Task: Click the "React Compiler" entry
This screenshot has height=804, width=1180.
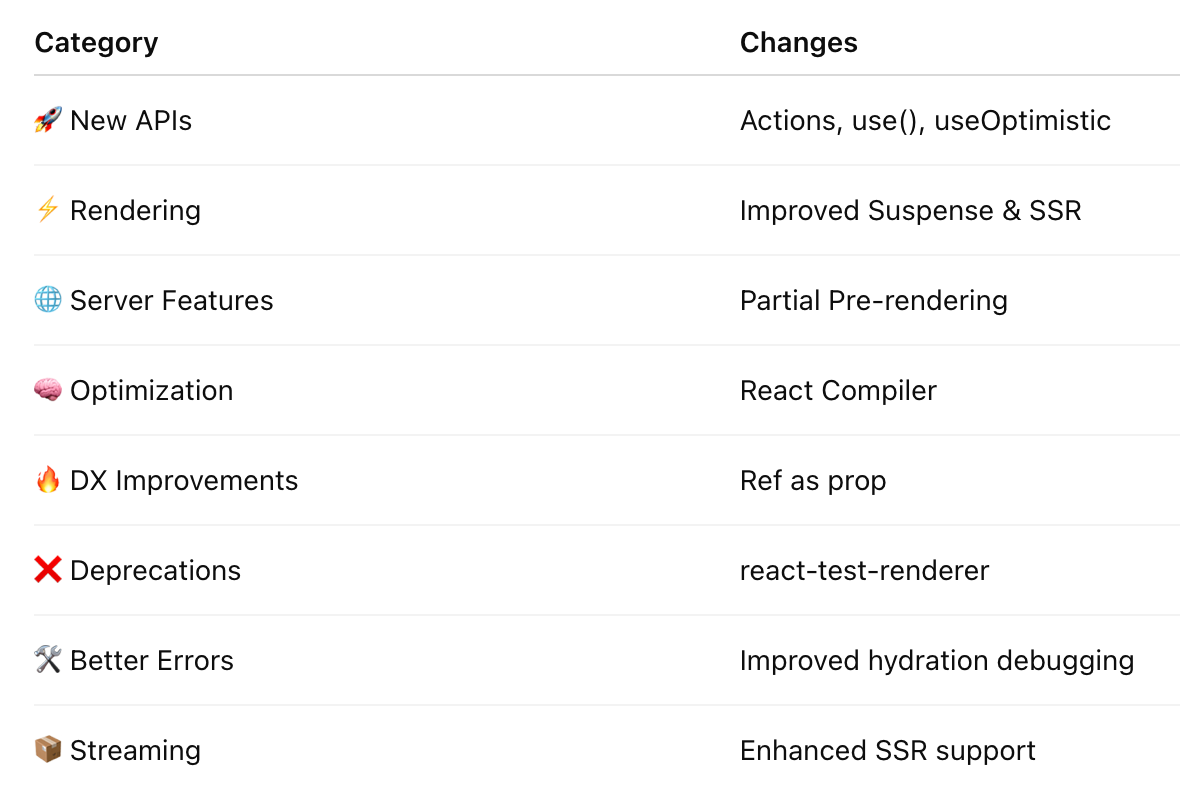Action: pyautogui.click(x=838, y=391)
